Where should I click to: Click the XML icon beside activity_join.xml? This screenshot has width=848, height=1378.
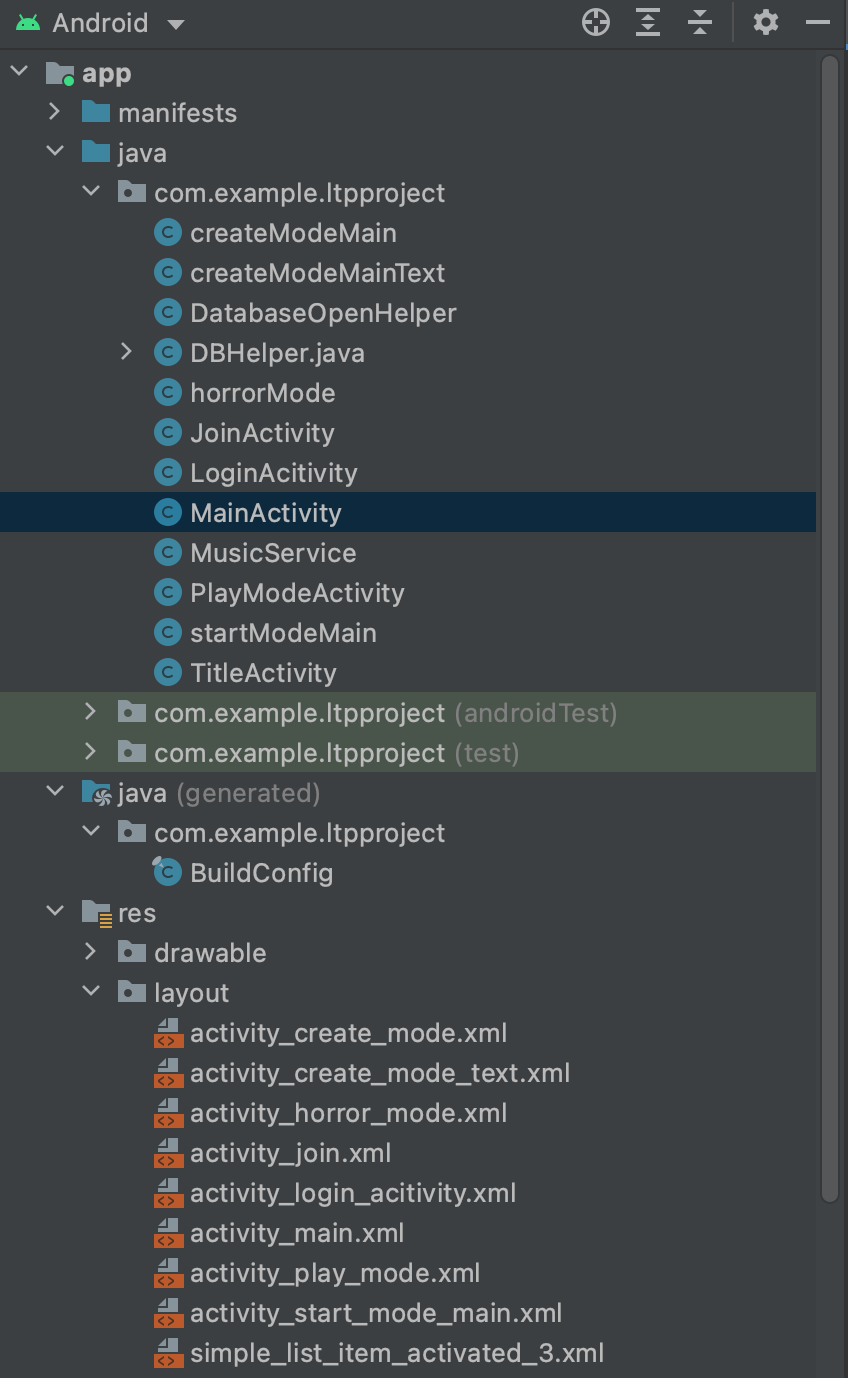coord(168,1152)
